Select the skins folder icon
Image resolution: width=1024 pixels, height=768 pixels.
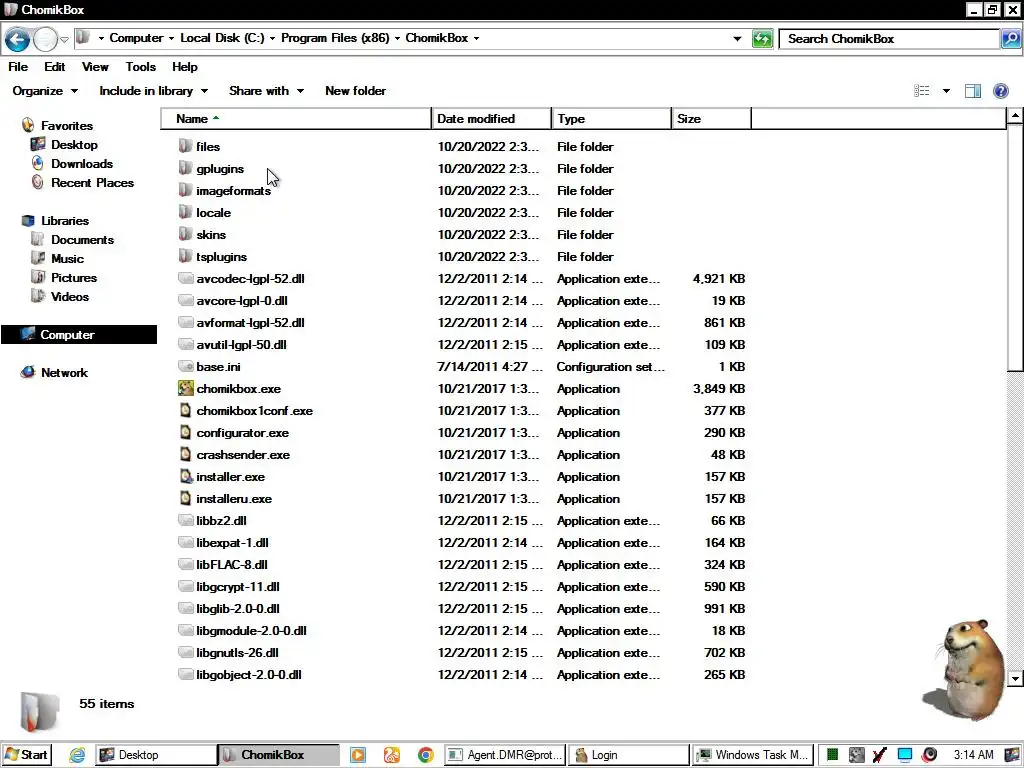click(x=185, y=234)
